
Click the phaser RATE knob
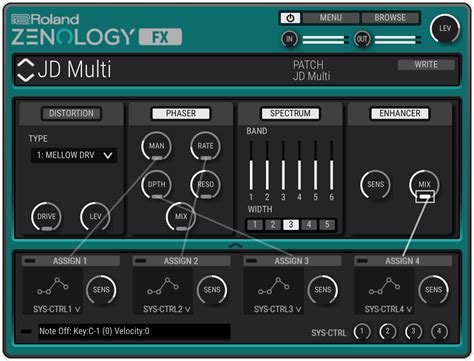pyautogui.click(x=205, y=146)
